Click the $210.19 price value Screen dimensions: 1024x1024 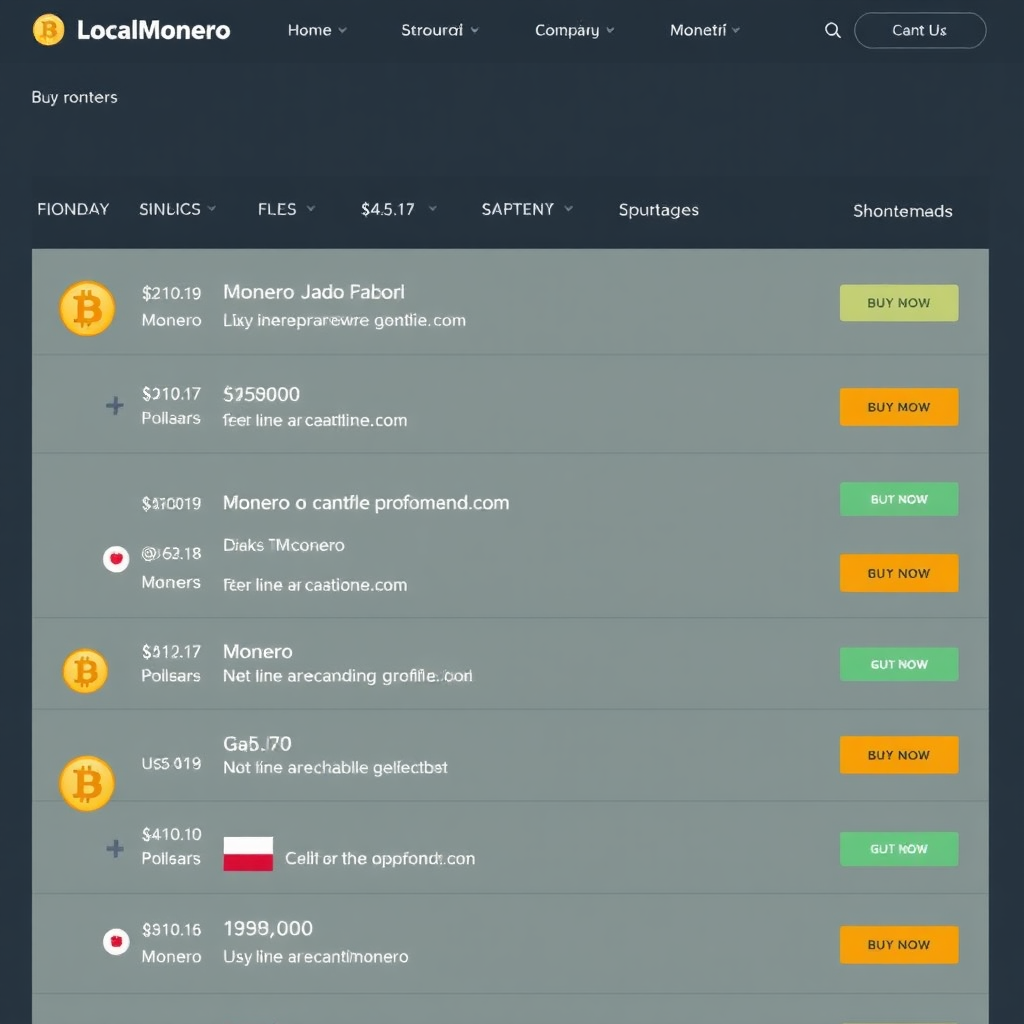coord(171,293)
